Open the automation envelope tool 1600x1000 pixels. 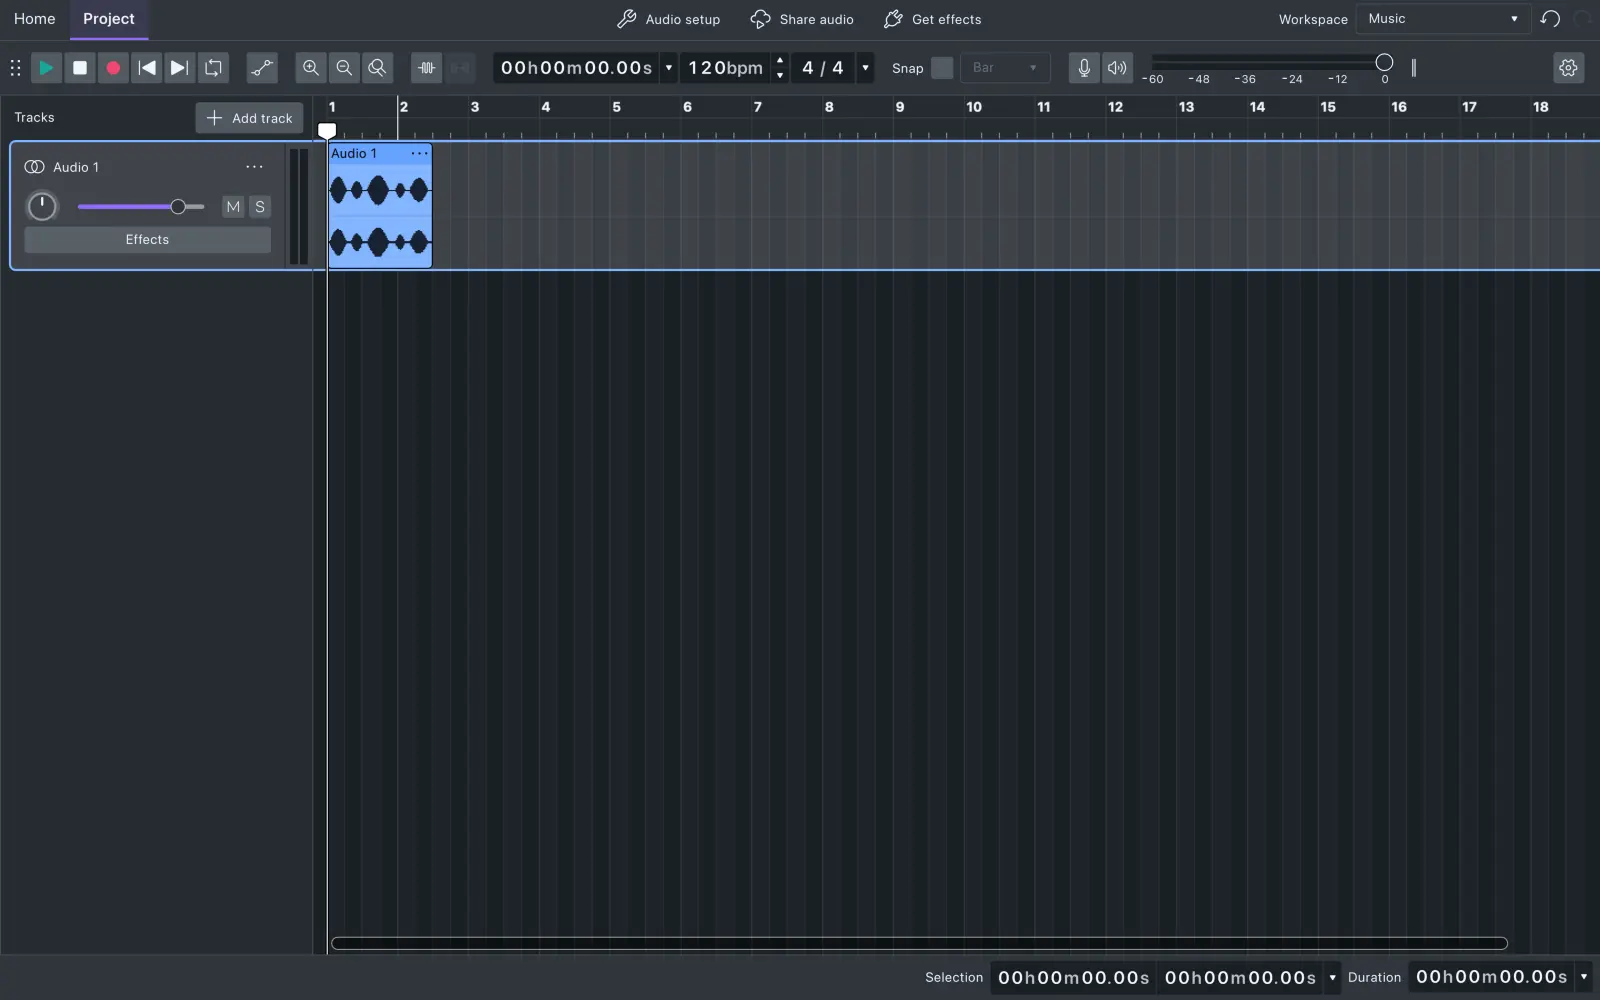262,68
